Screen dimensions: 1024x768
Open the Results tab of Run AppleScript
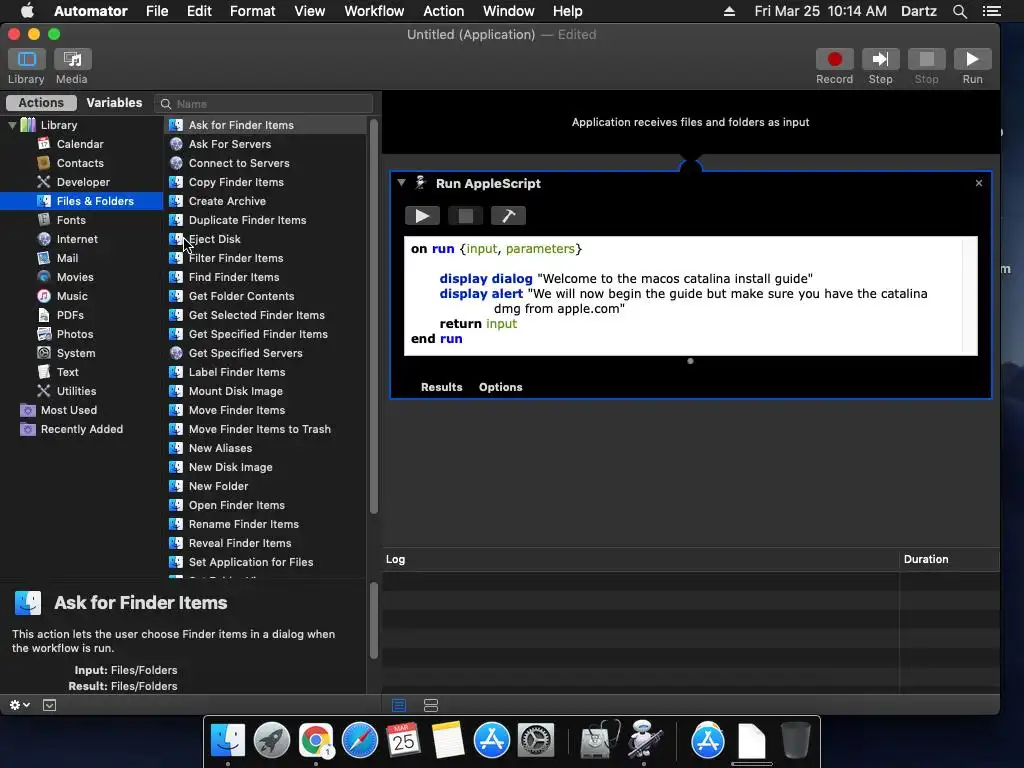(441, 387)
